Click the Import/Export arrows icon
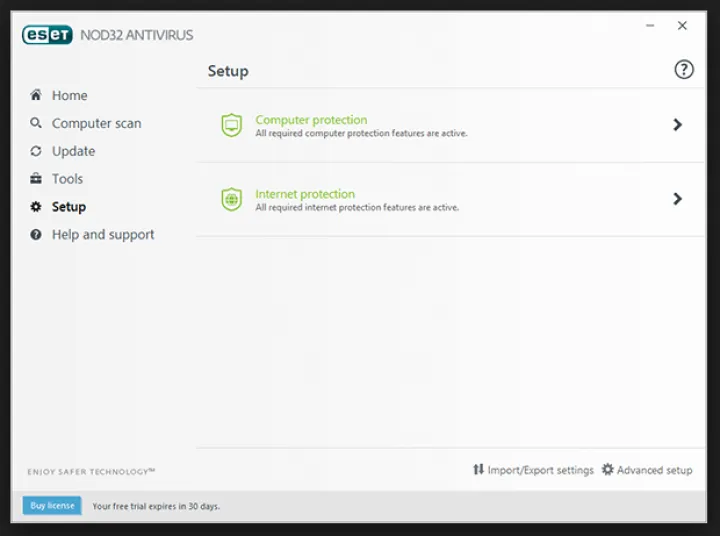The height and width of the screenshot is (536, 720). (x=479, y=469)
